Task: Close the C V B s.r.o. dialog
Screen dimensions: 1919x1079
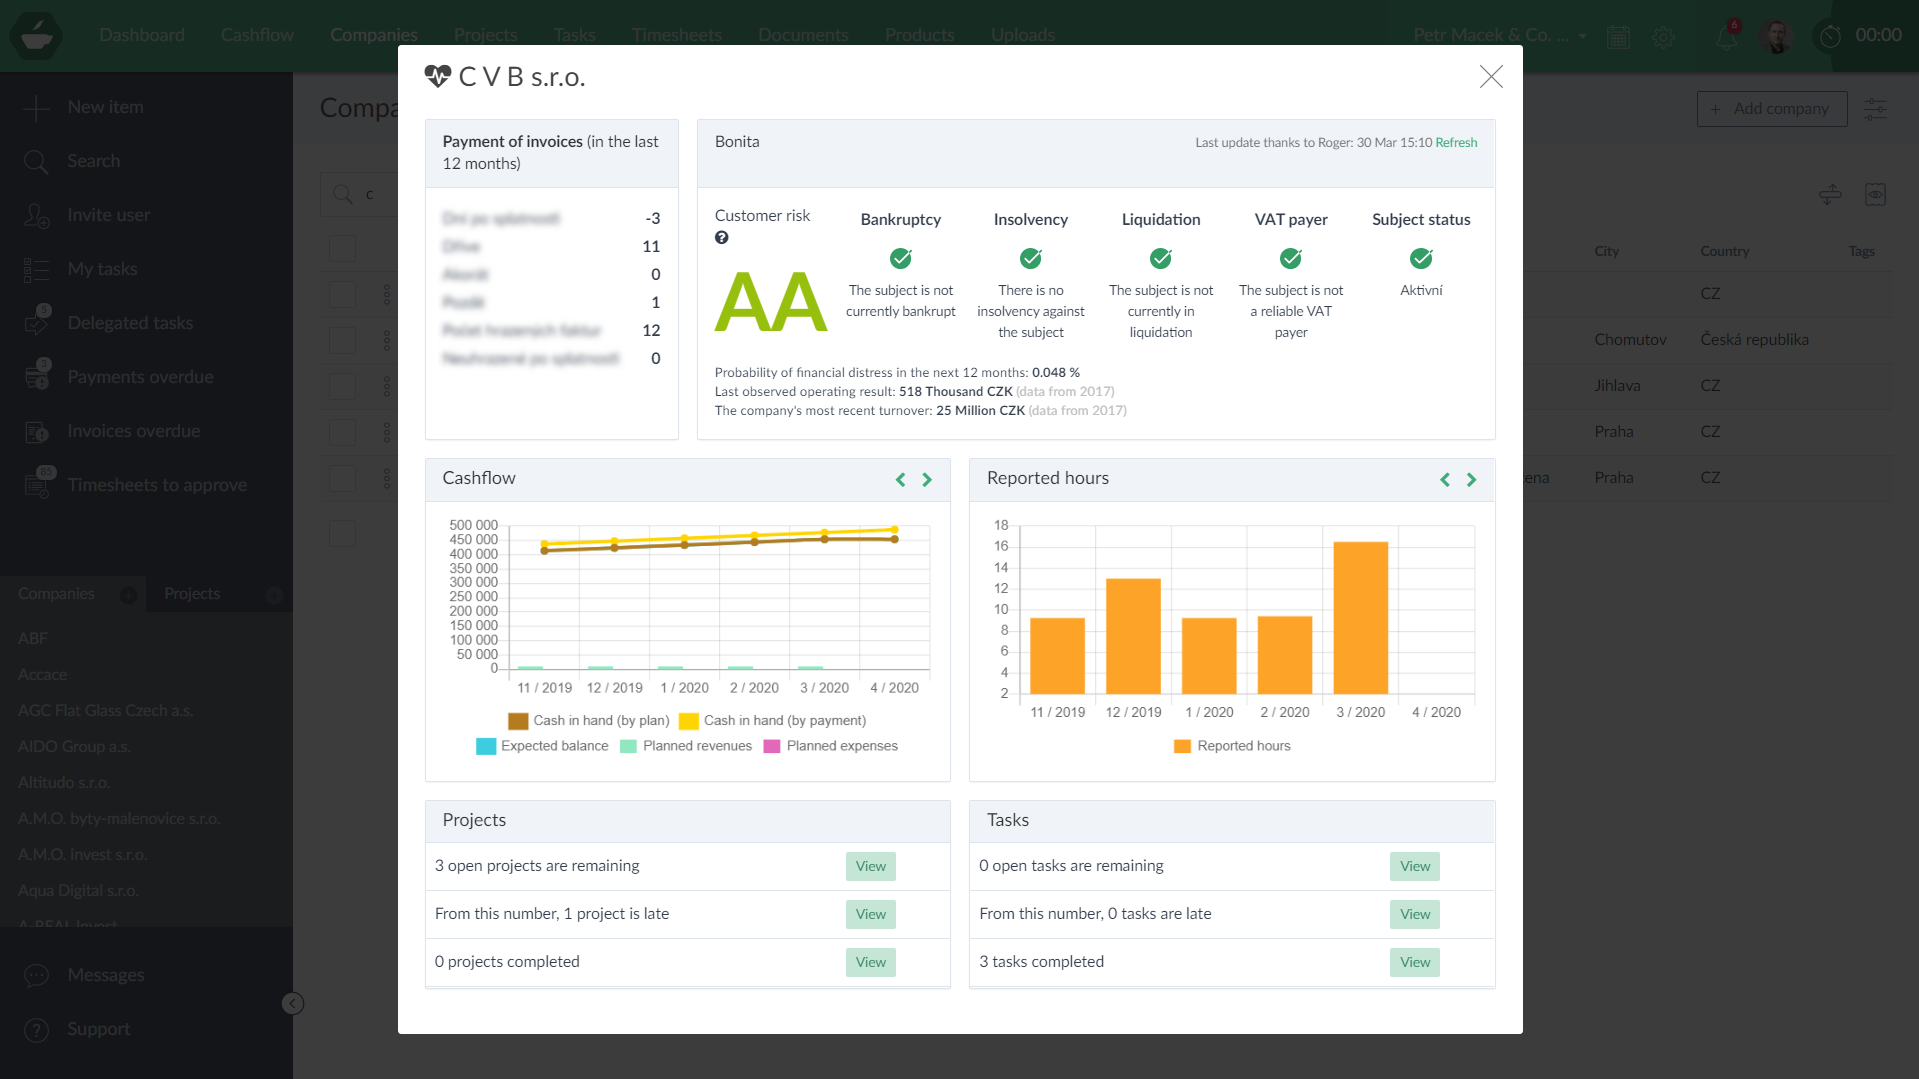Action: 1490,77
